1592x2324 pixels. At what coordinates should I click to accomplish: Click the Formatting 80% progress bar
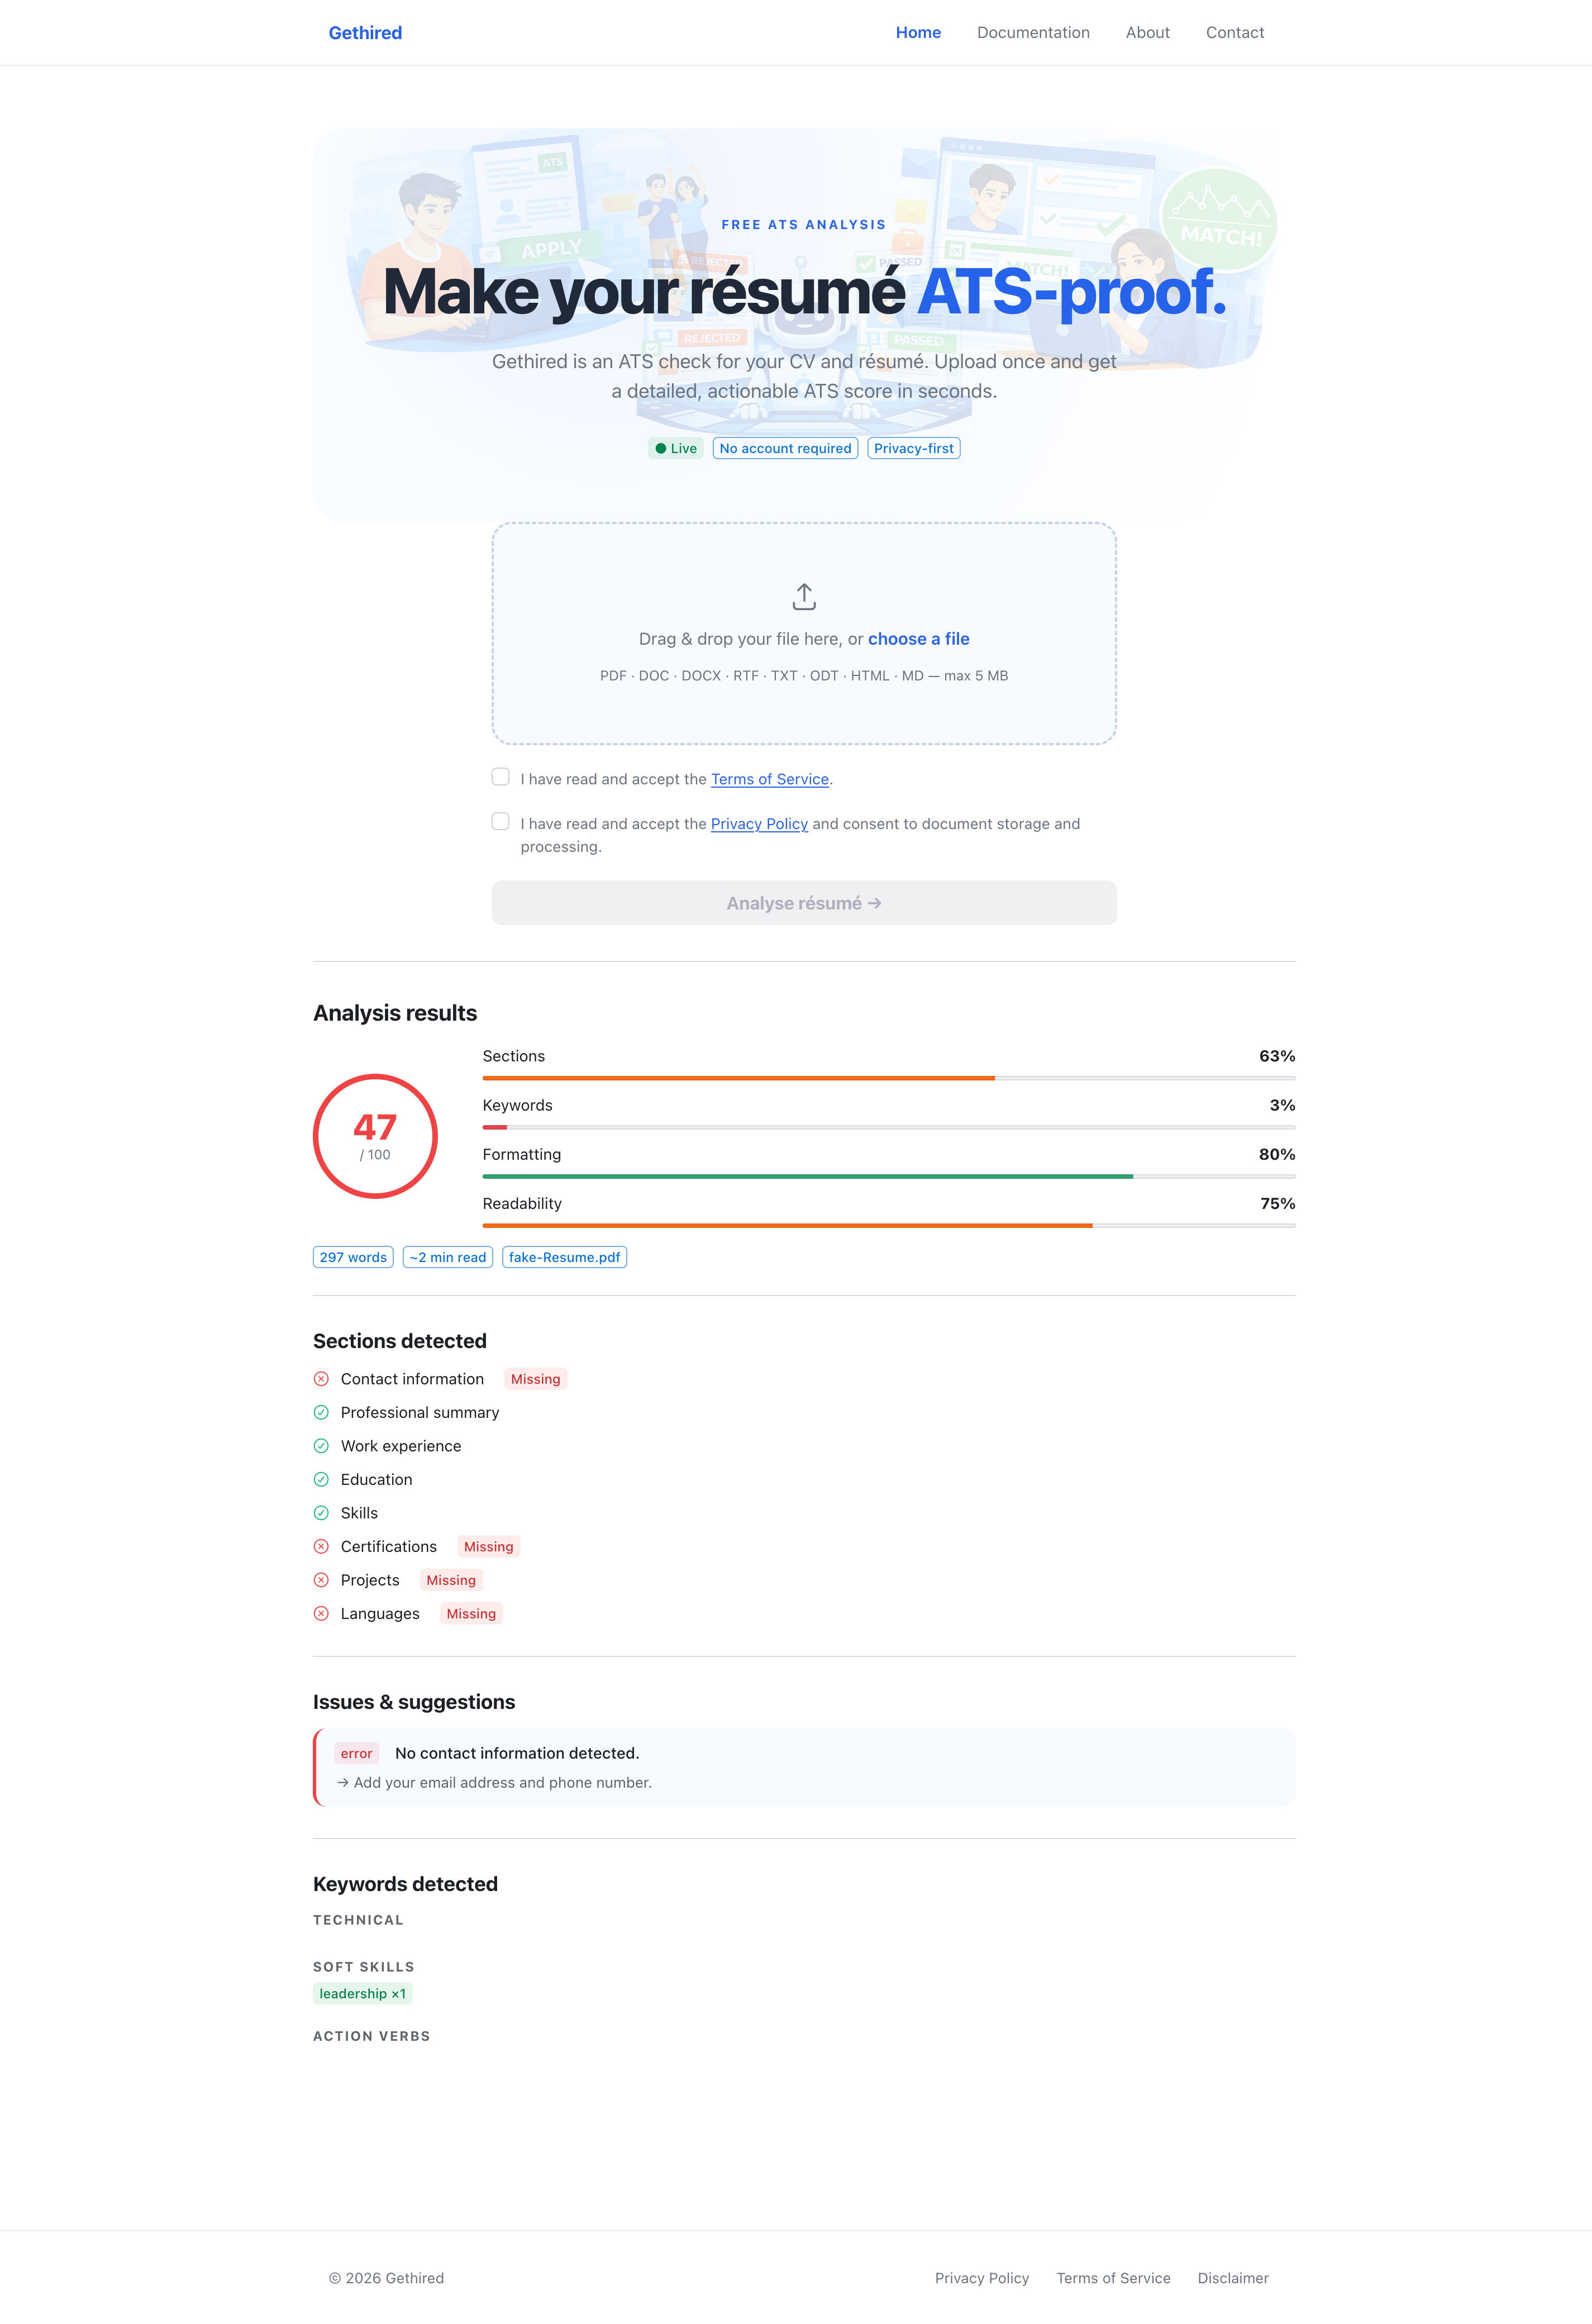click(x=888, y=1177)
